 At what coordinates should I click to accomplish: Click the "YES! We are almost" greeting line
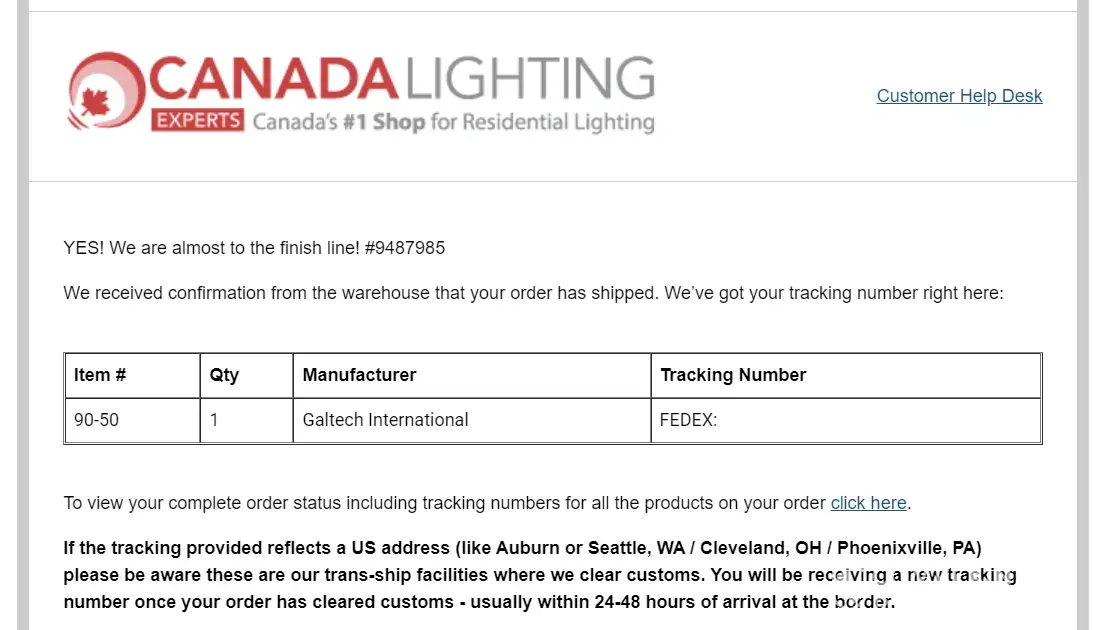[210, 247]
